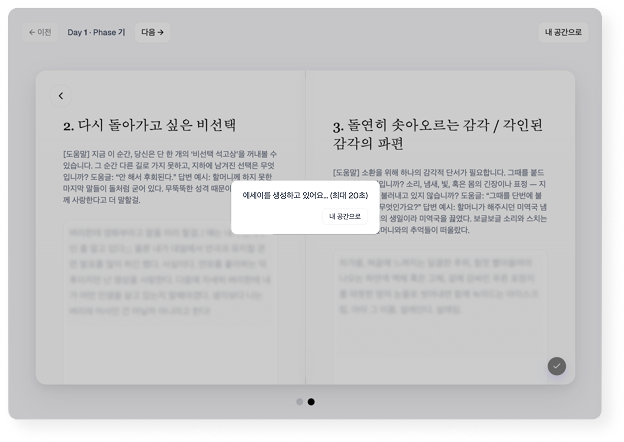Click the '비선택' word in left heading

point(213,126)
